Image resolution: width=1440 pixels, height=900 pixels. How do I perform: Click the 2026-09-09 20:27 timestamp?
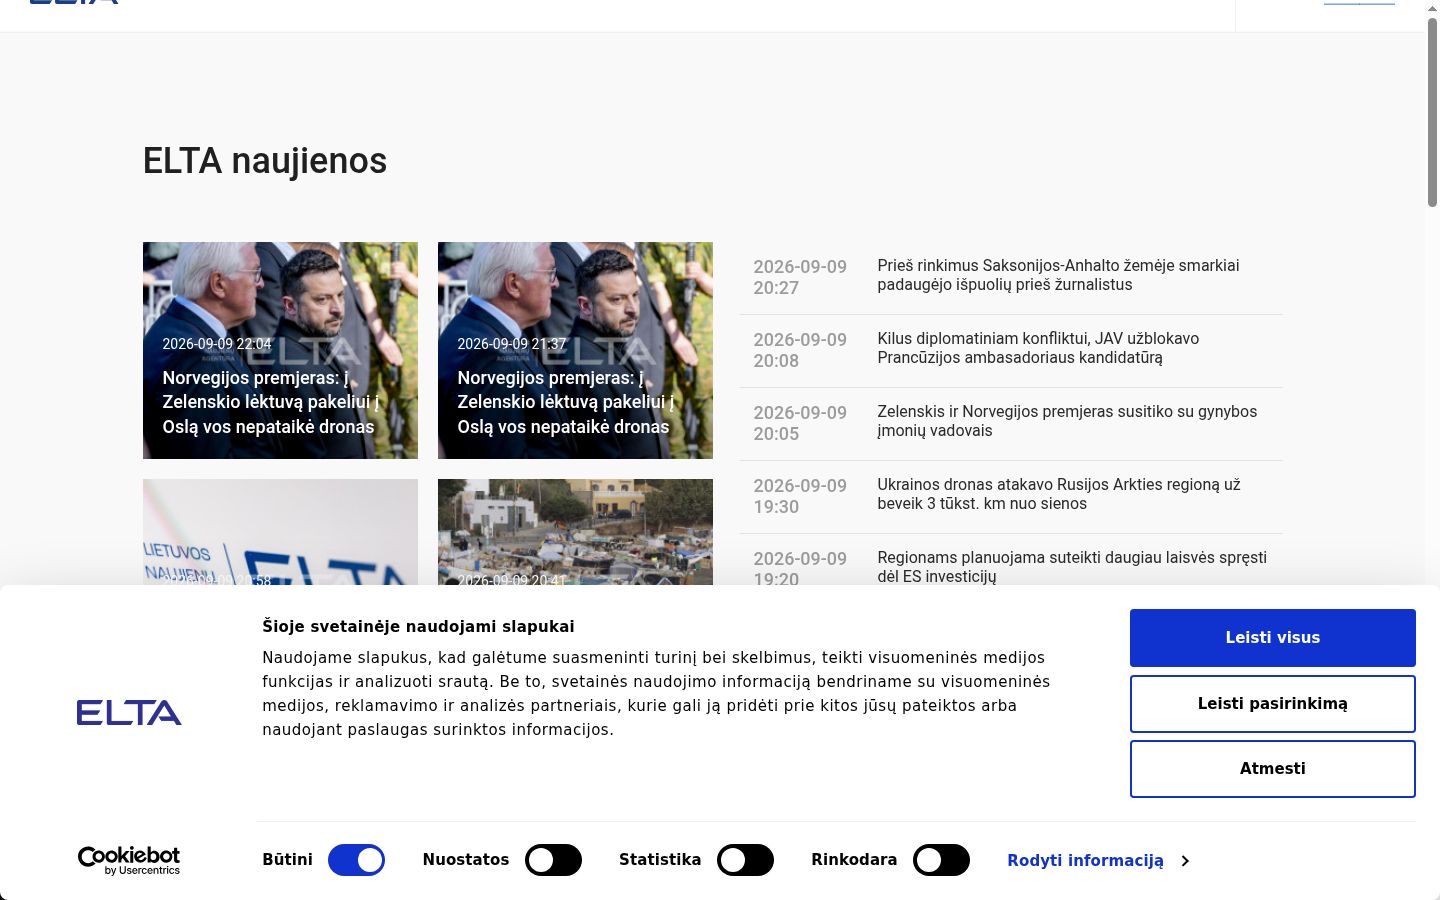pos(800,277)
